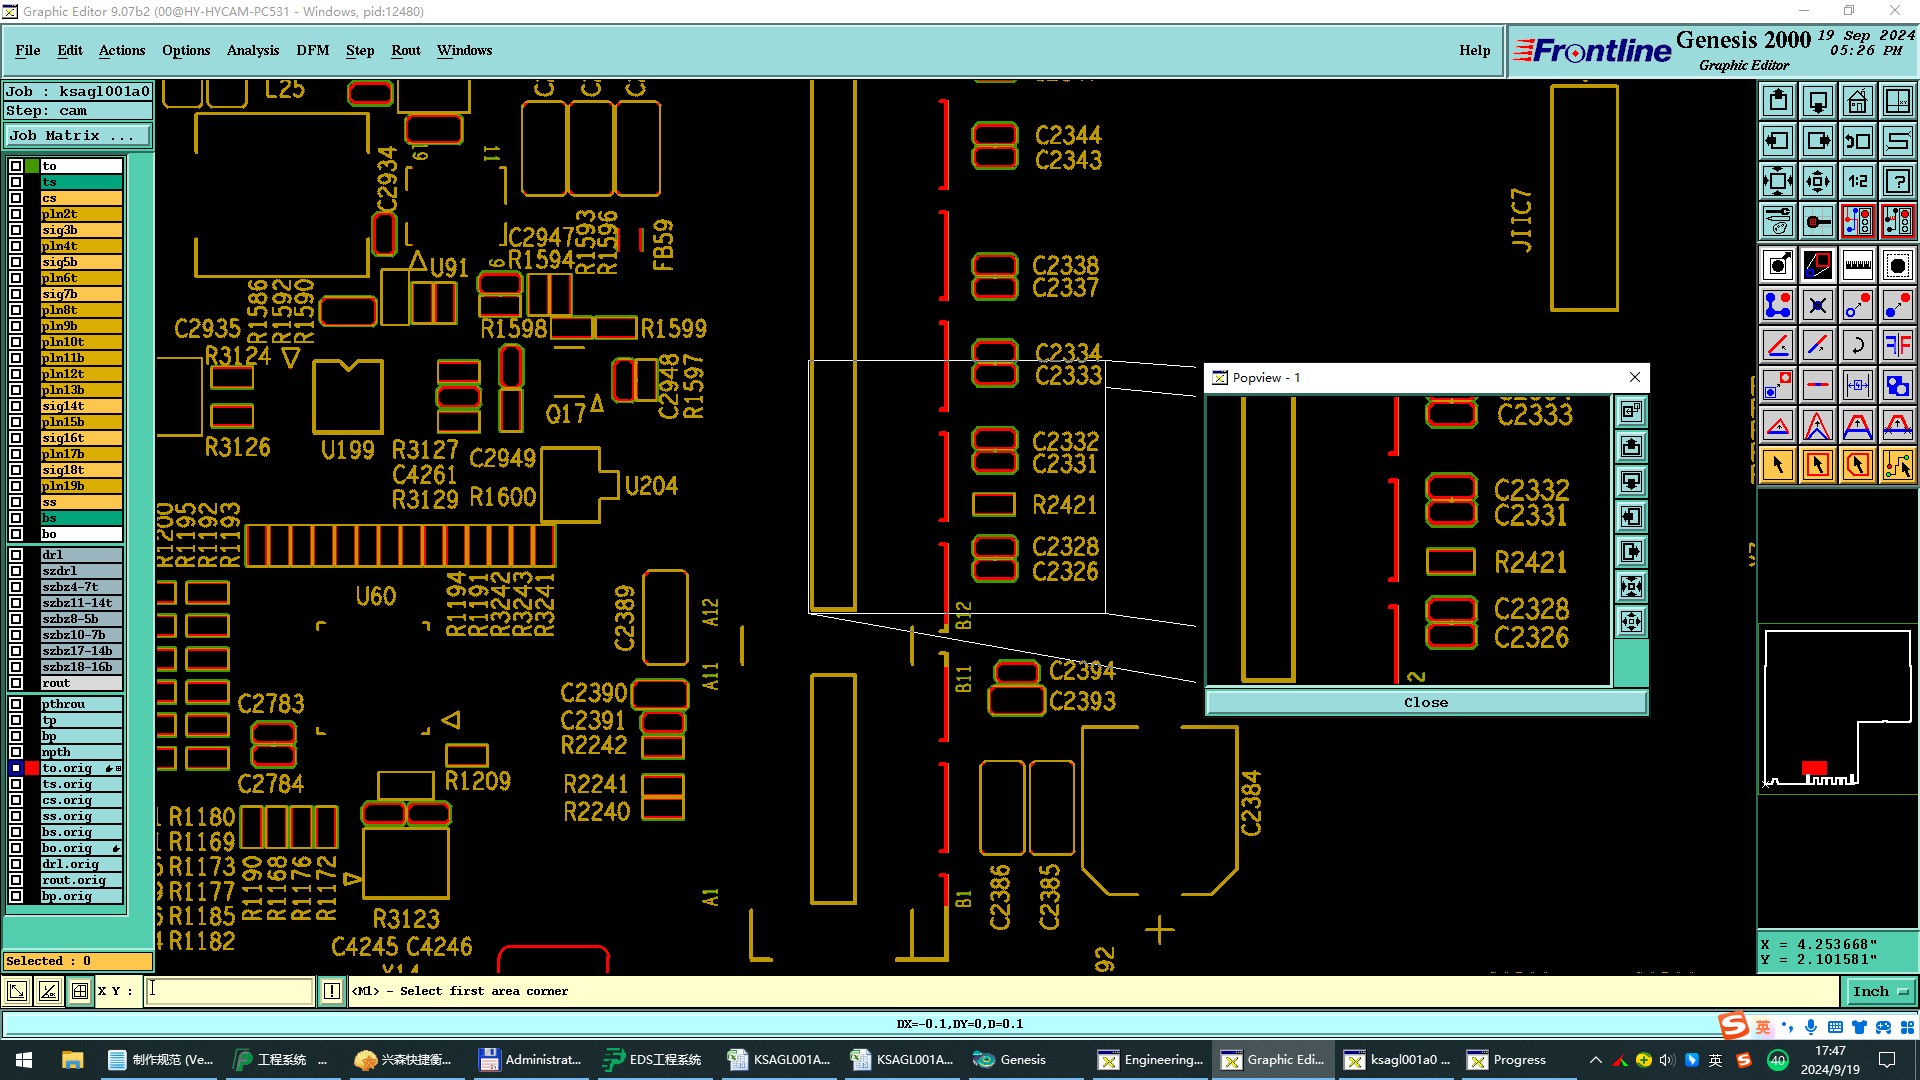Viewport: 1920px width, 1080px height.
Task: Click the snap key-on-grid icon
Action: tap(1818, 221)
